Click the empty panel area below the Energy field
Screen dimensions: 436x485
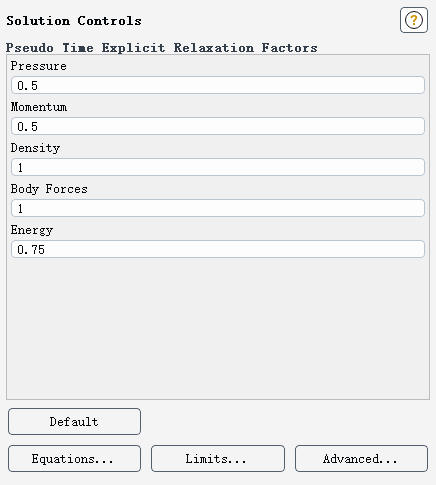click(218, 328)
